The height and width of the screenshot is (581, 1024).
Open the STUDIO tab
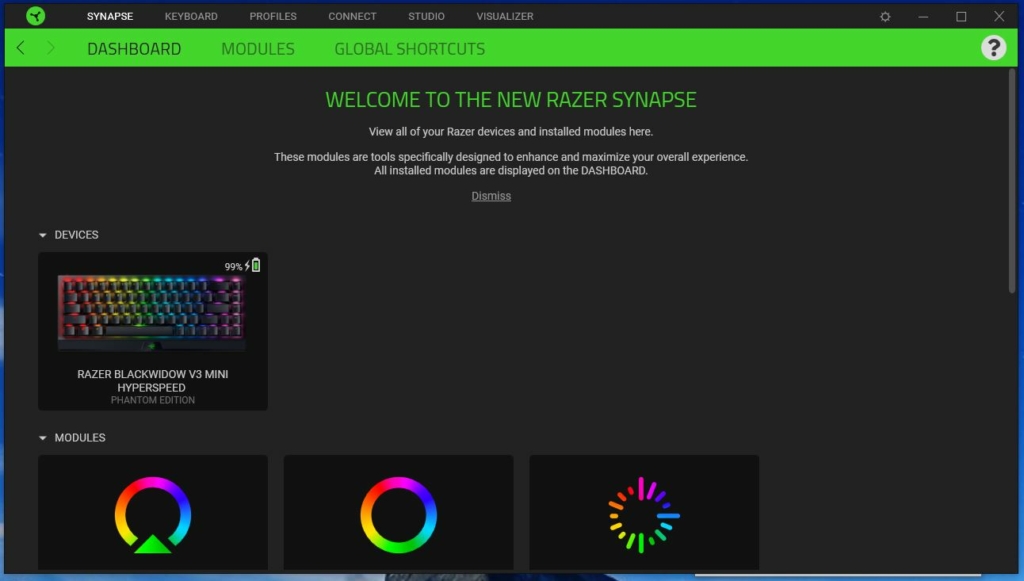426,16
